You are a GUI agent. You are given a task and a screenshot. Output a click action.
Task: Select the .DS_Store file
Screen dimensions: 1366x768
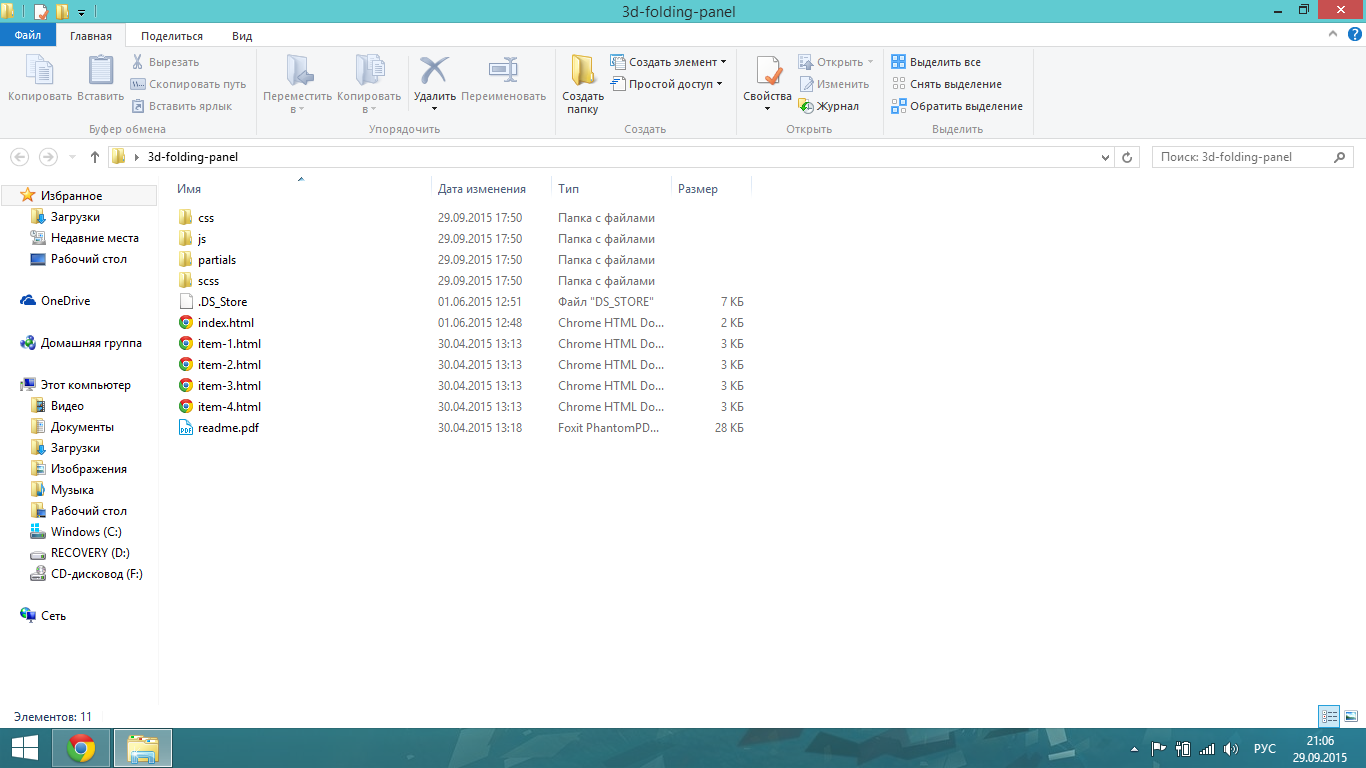[x=222, y=302]
